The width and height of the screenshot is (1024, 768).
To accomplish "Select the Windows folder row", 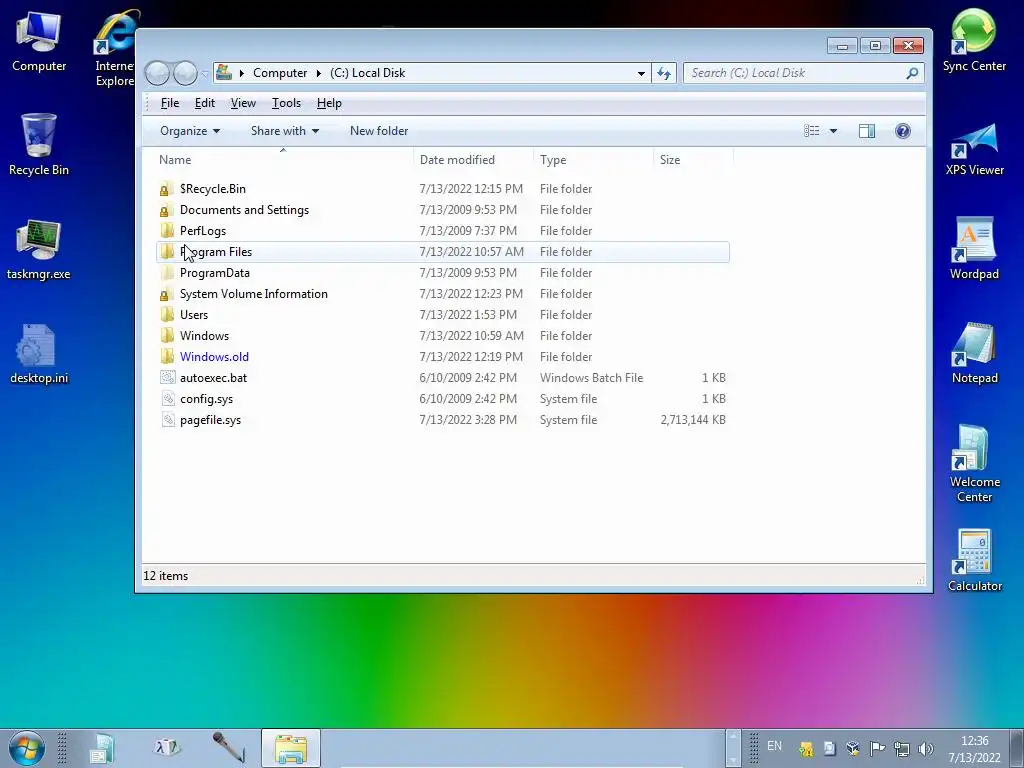I will point(443,336).
